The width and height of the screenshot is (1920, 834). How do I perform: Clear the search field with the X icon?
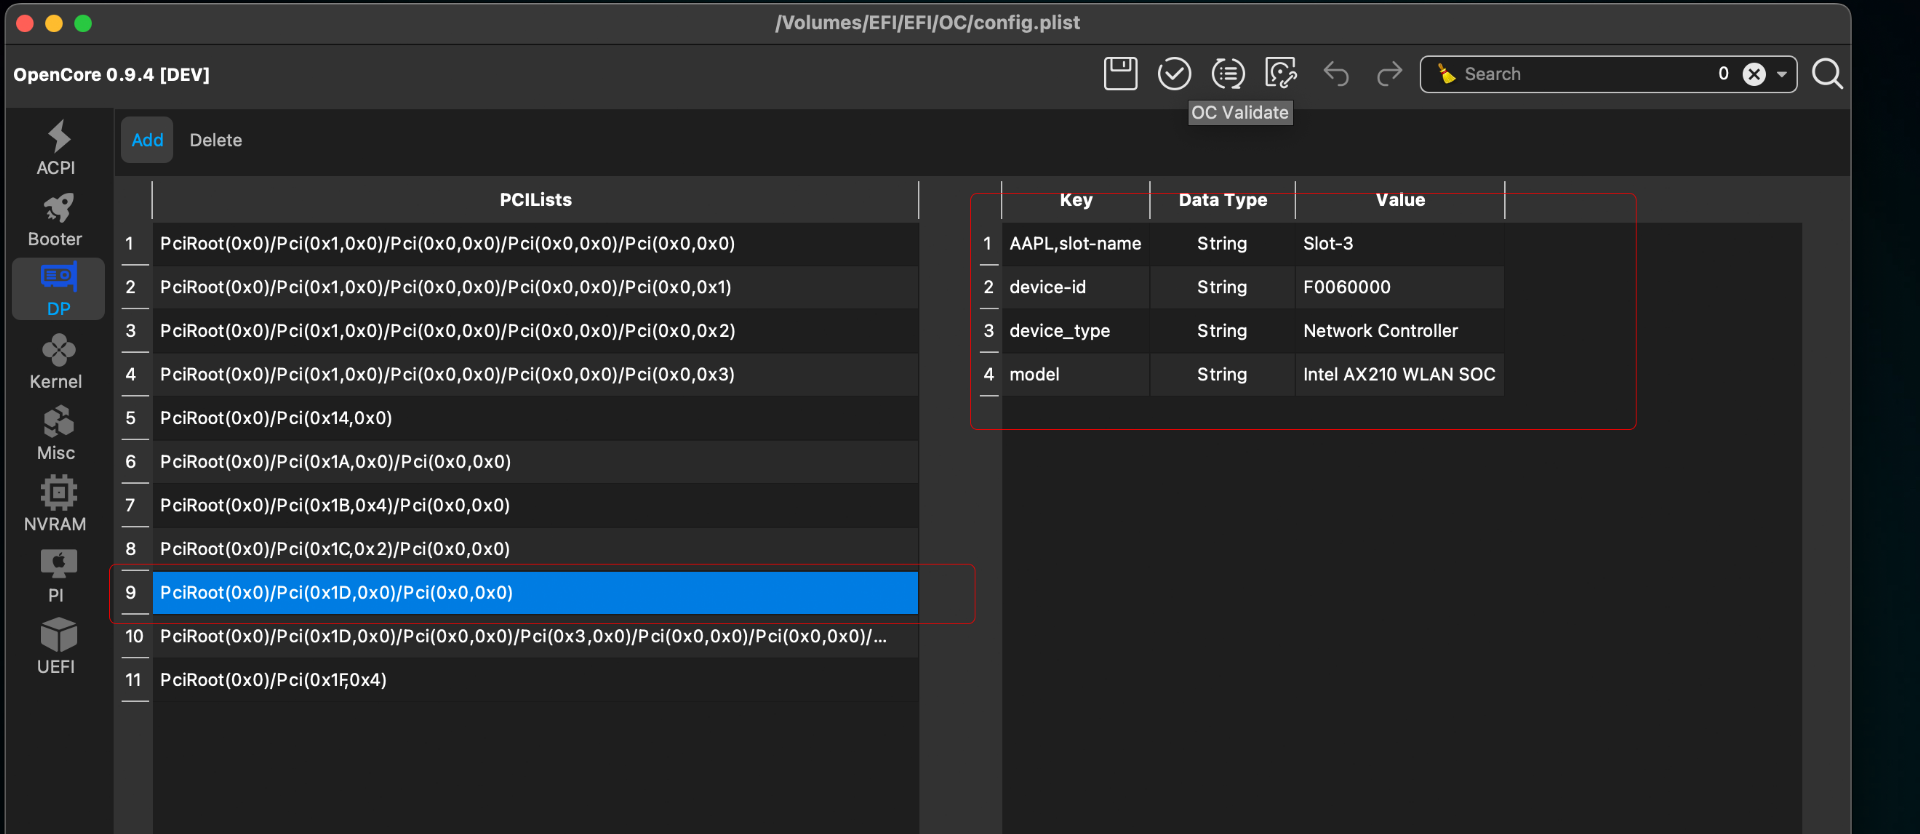[1754, 74]
